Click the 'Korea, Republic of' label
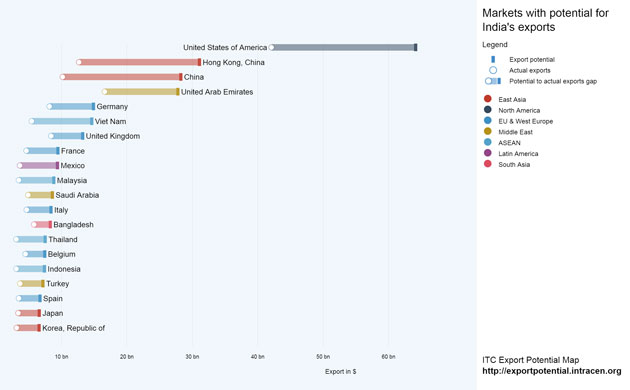This screenshot has width=630, height=390. 74,328
